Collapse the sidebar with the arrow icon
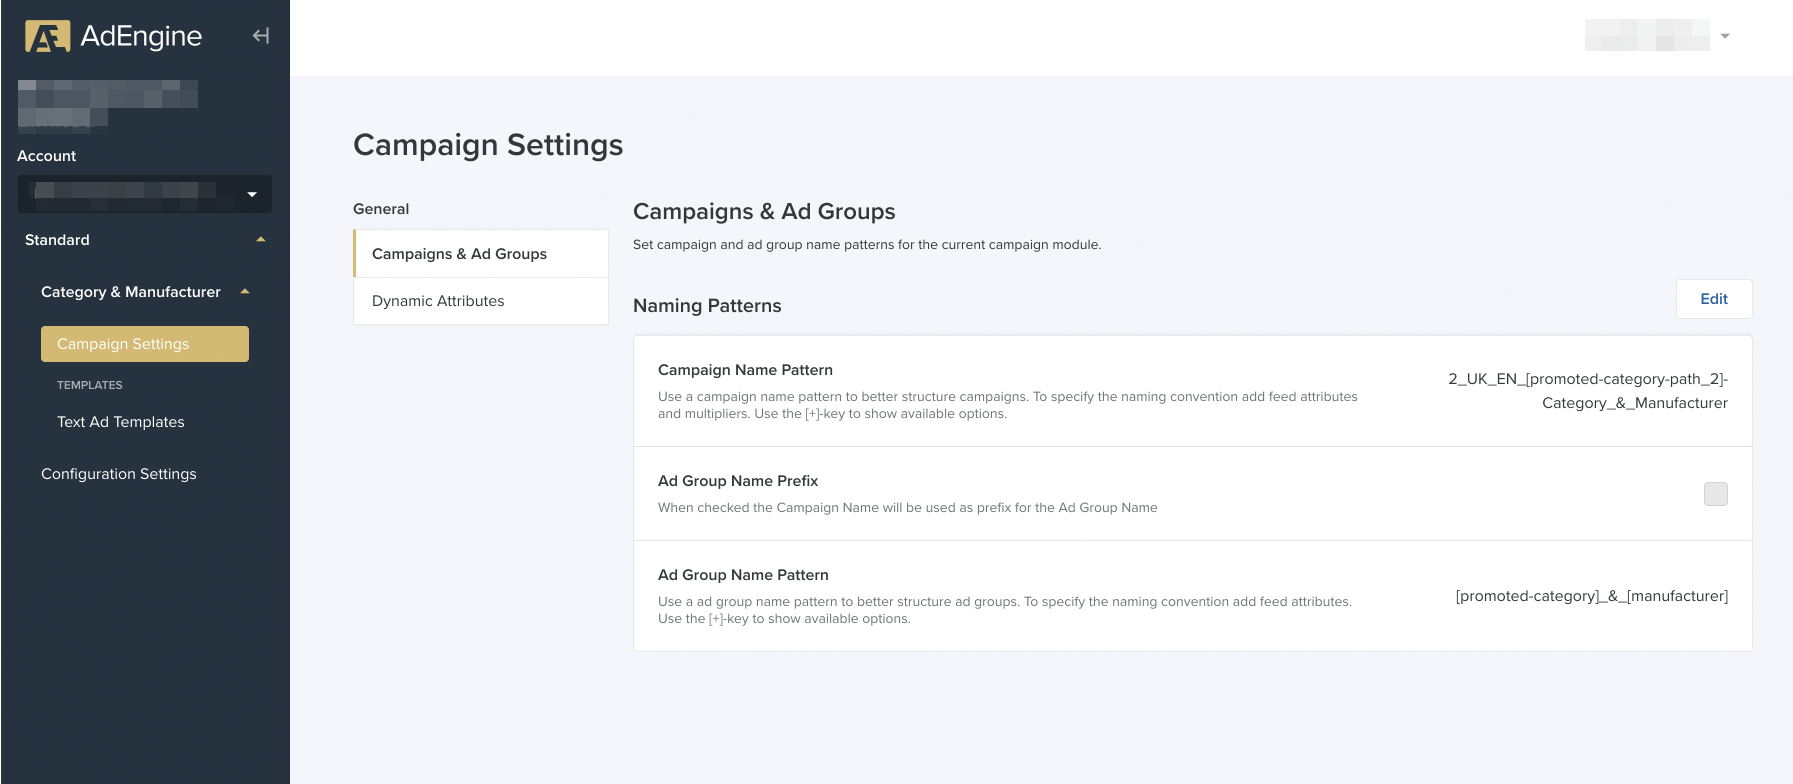The image size is (1793, 784). [261, 36]
